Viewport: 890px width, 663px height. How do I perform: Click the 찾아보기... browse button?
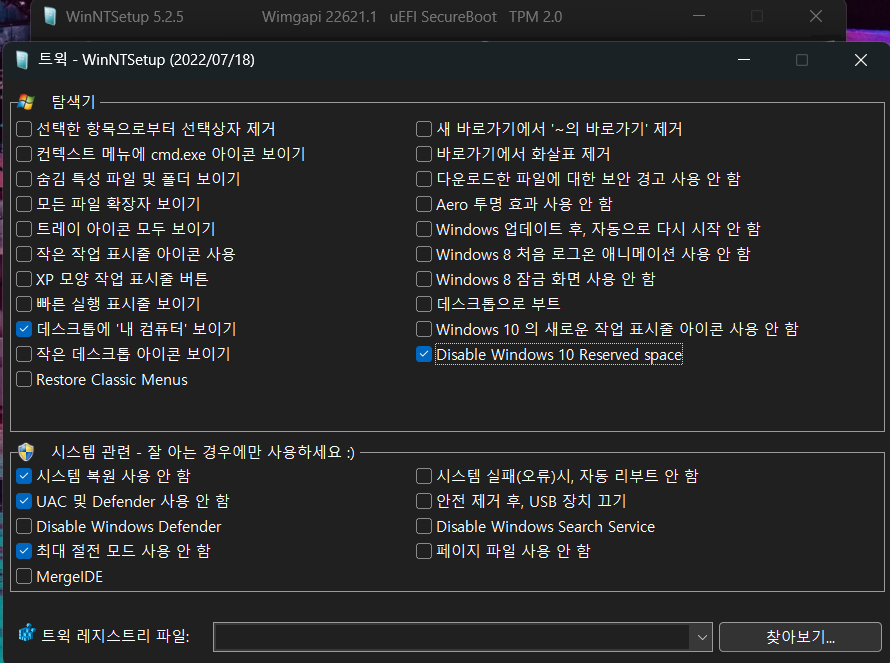tap(800, 637)
